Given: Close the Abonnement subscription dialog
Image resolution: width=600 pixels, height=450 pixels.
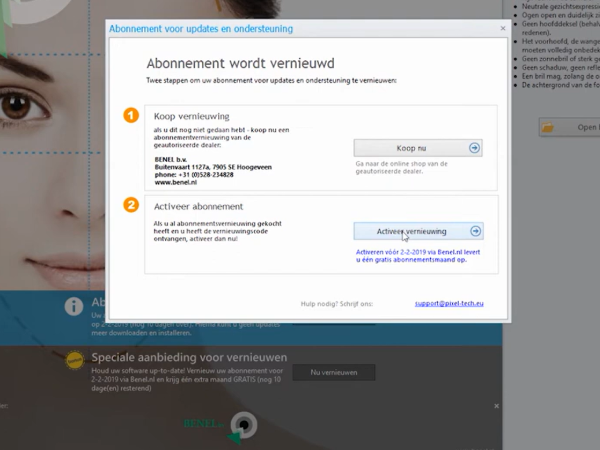Looking at the screenshot, I should pyautogui.click(x=503, y=28).
